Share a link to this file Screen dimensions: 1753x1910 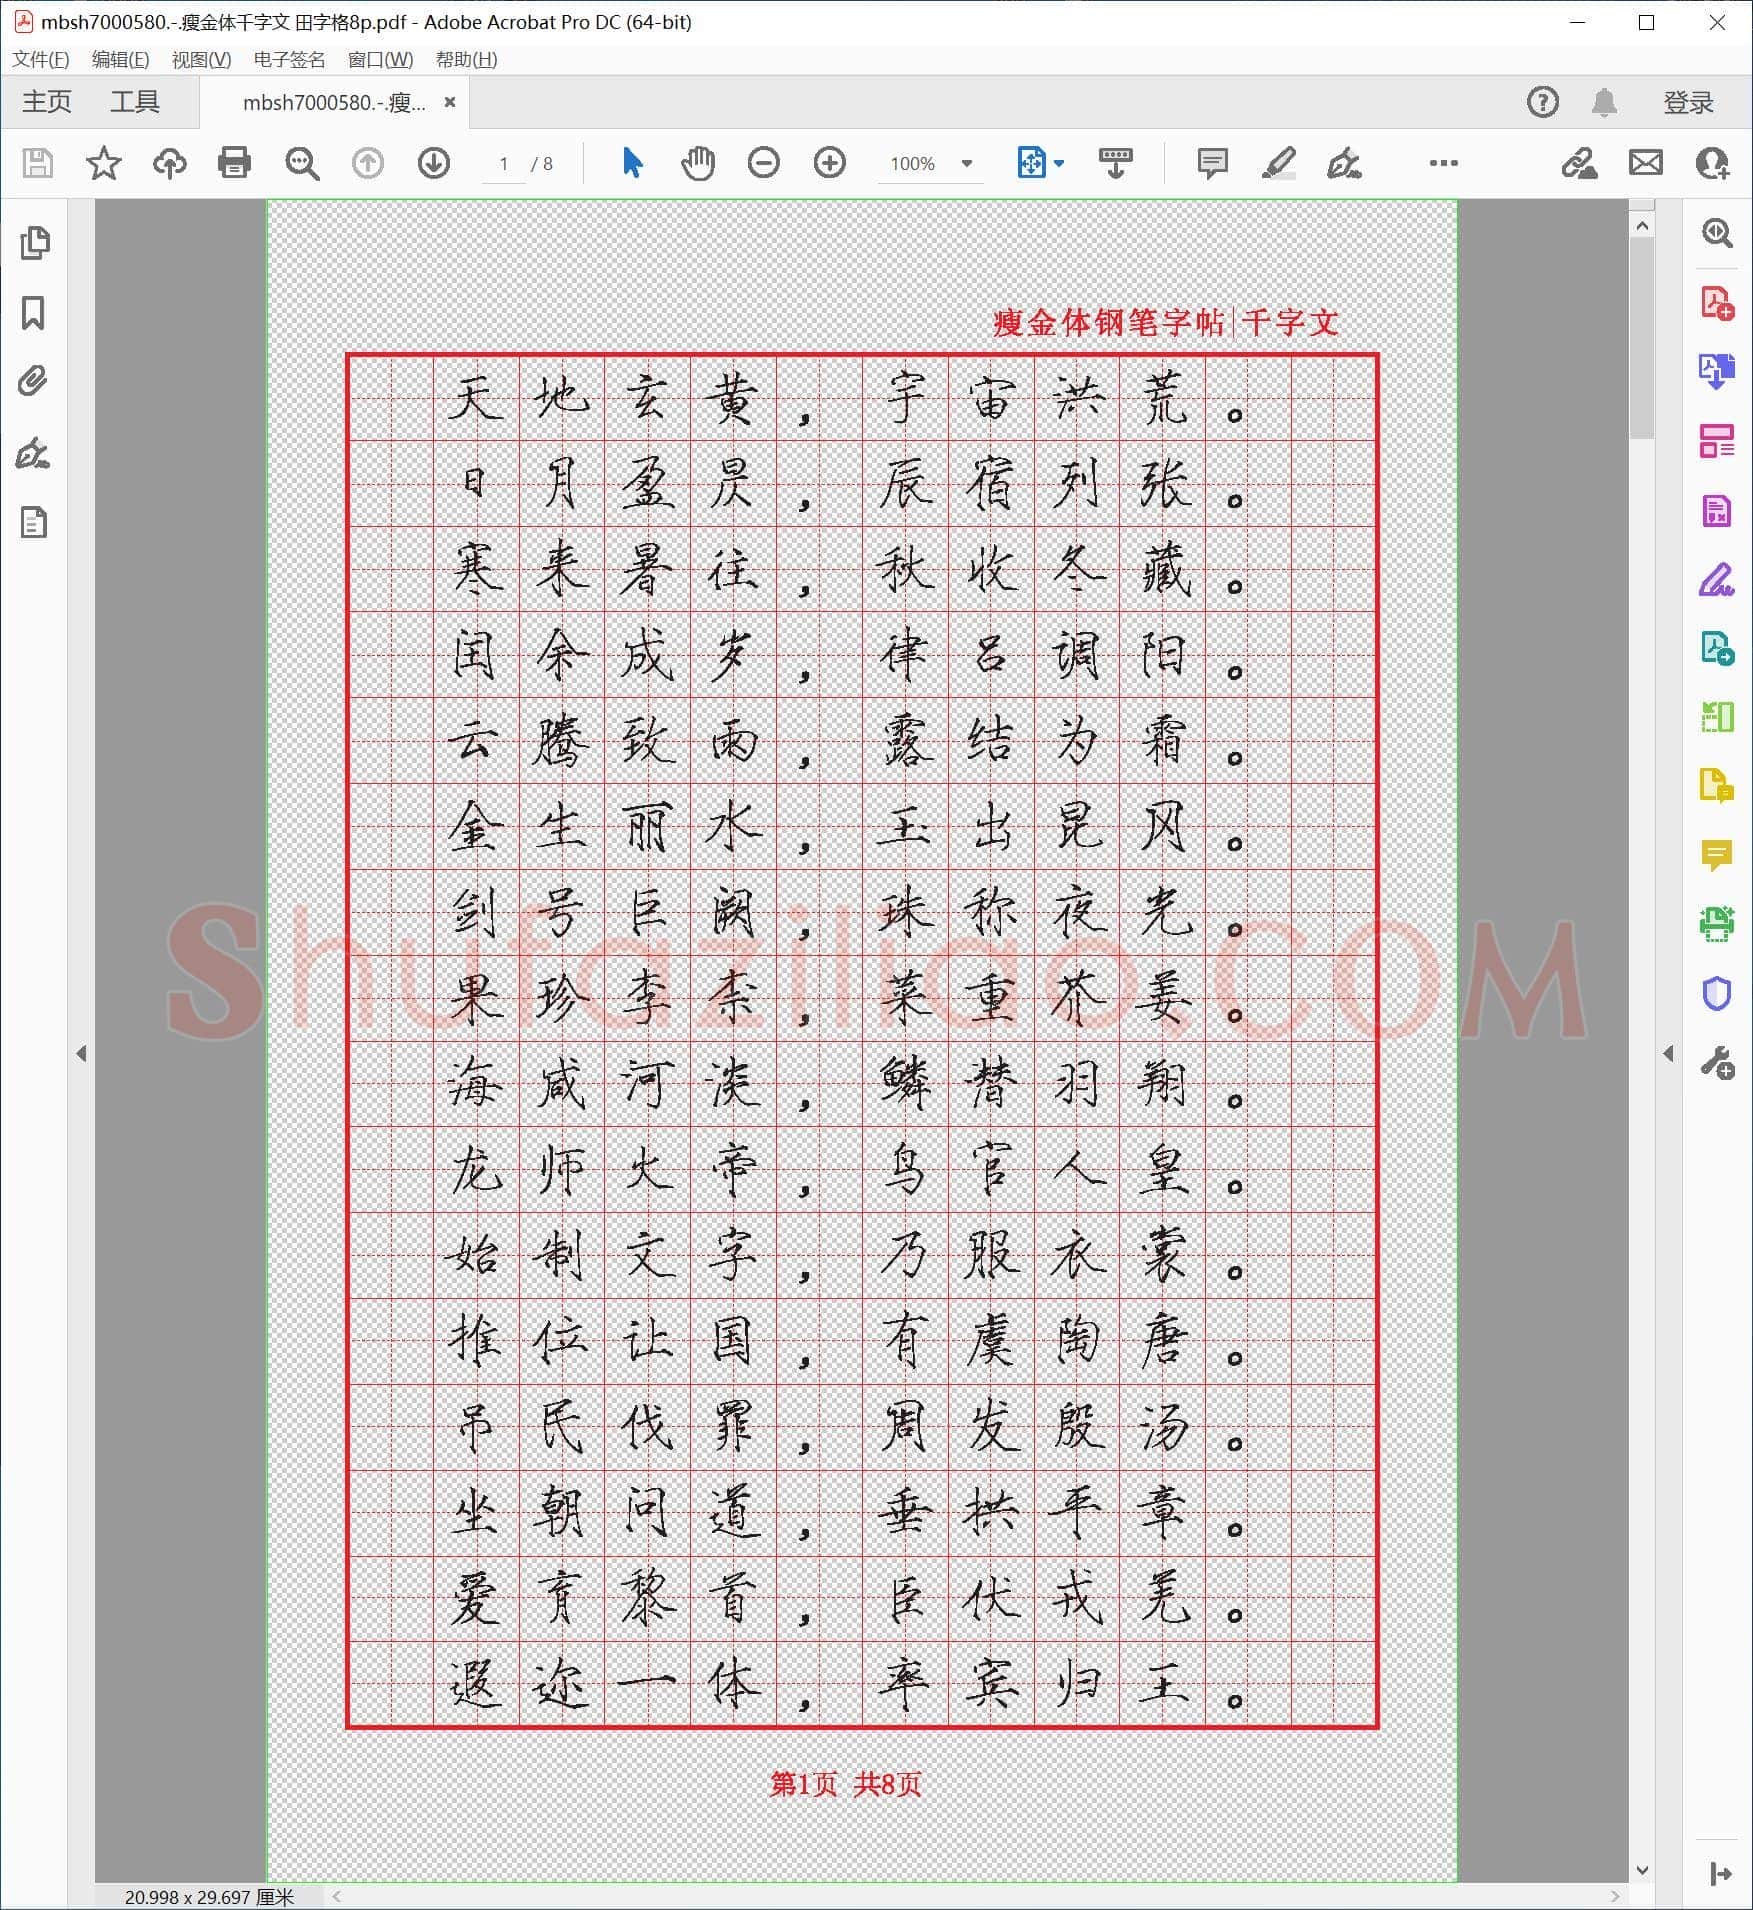pyautogui.click(x=1580, y=163)
